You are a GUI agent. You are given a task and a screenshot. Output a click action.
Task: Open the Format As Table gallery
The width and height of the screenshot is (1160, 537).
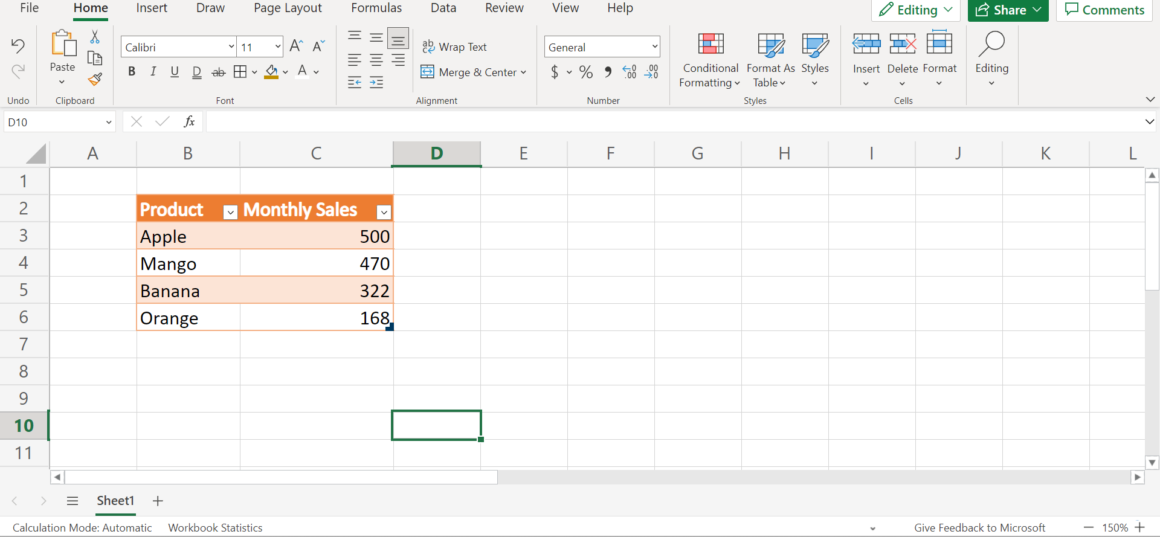[771, 61]
